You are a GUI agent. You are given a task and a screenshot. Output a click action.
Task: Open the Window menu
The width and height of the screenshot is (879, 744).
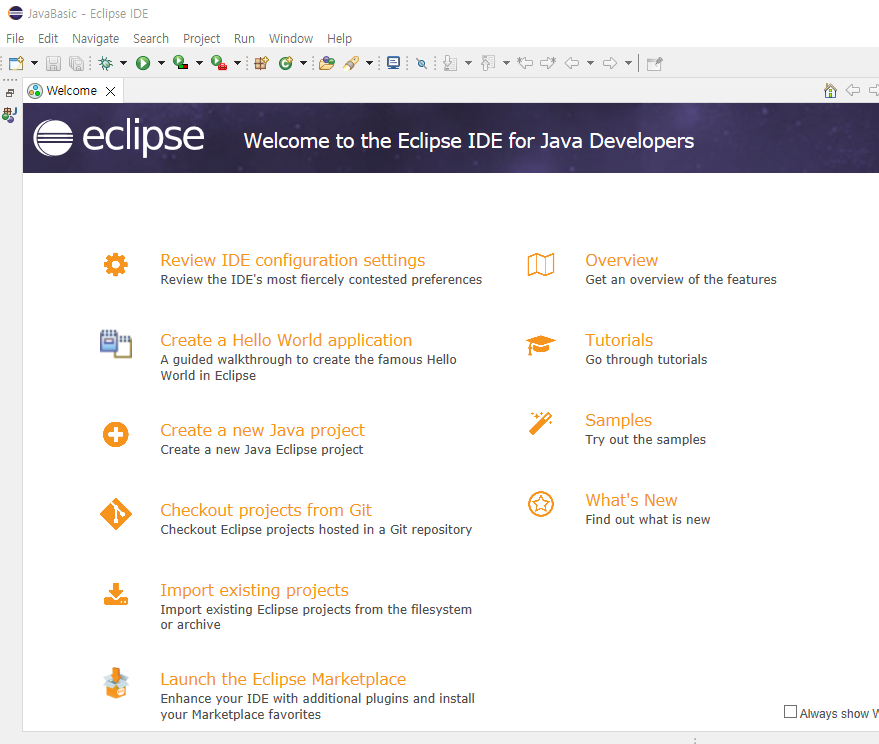coord(291,39)
